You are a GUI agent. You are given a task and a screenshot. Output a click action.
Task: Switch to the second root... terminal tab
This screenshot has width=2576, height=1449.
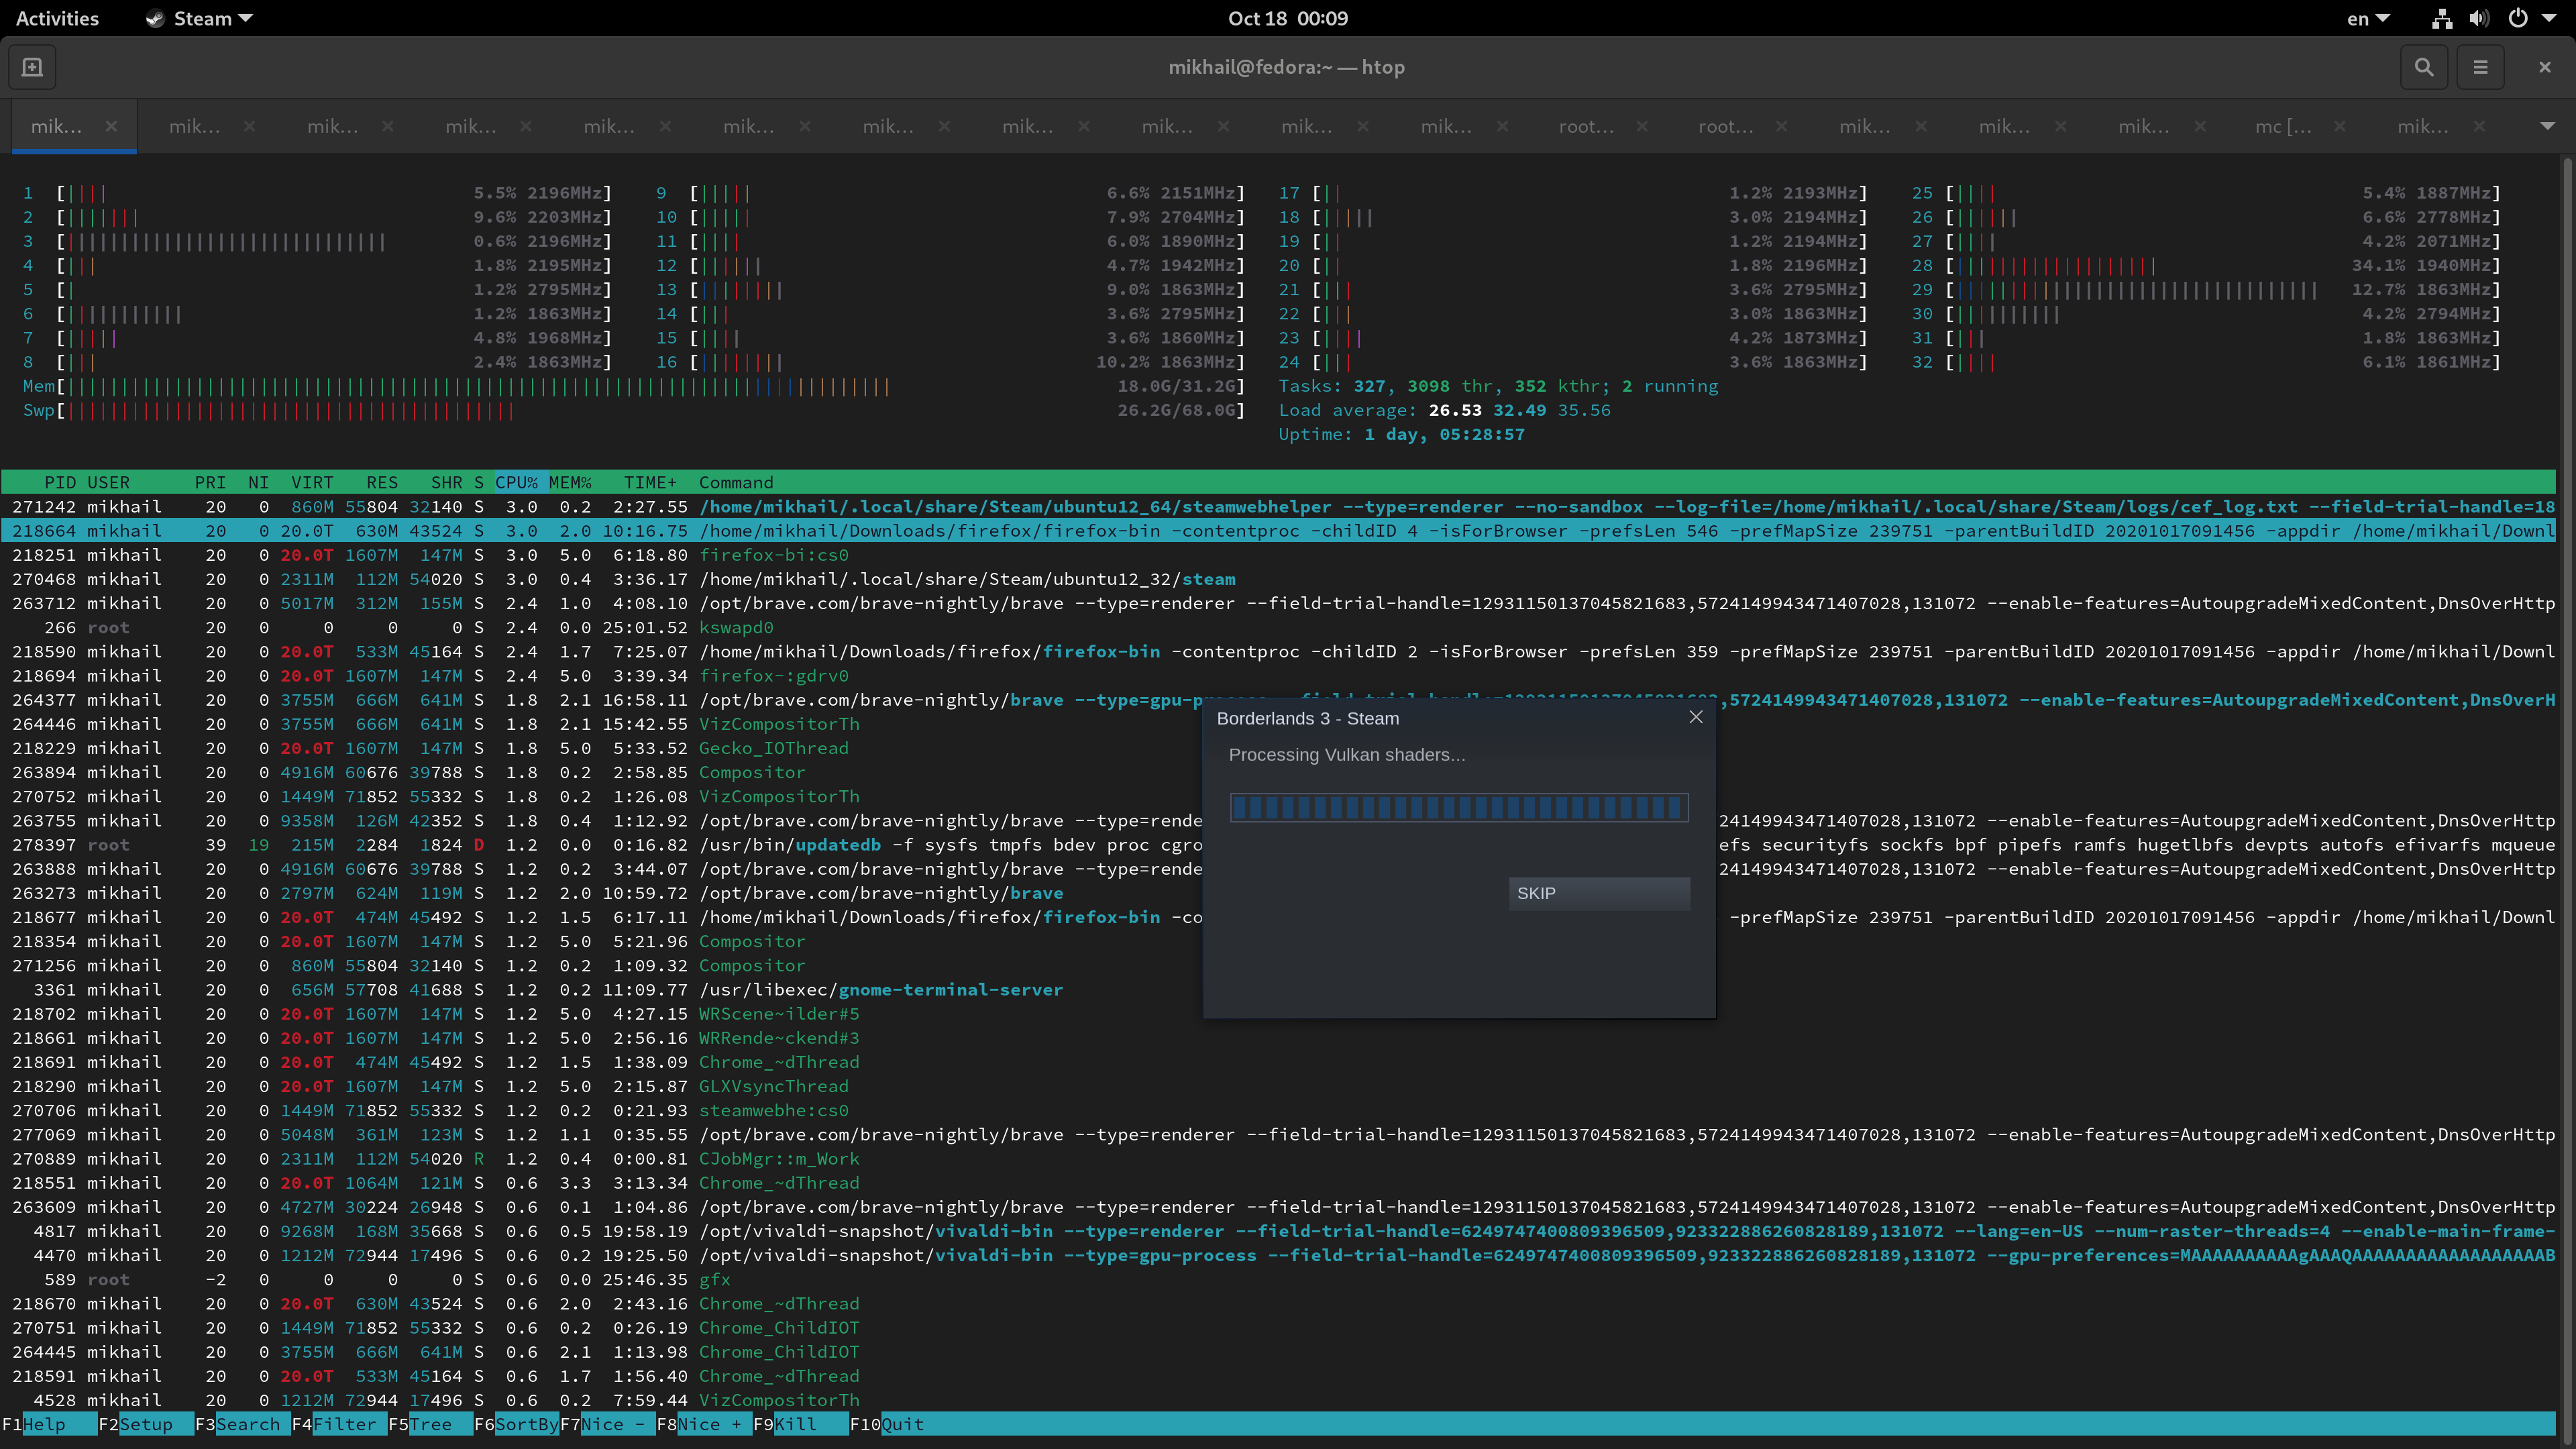click(1726, 126)
